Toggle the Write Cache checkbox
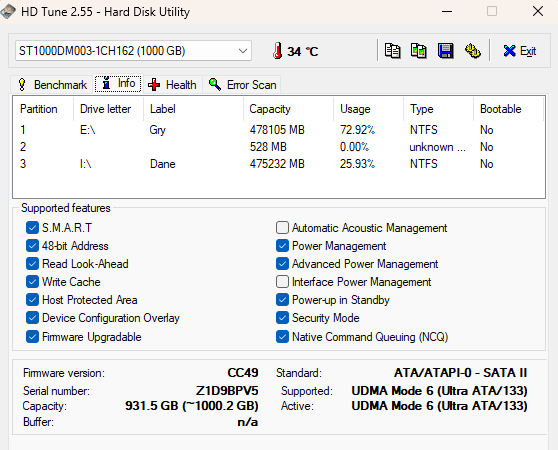This screenshot has height=450, width=558. (x=32, y=282)
